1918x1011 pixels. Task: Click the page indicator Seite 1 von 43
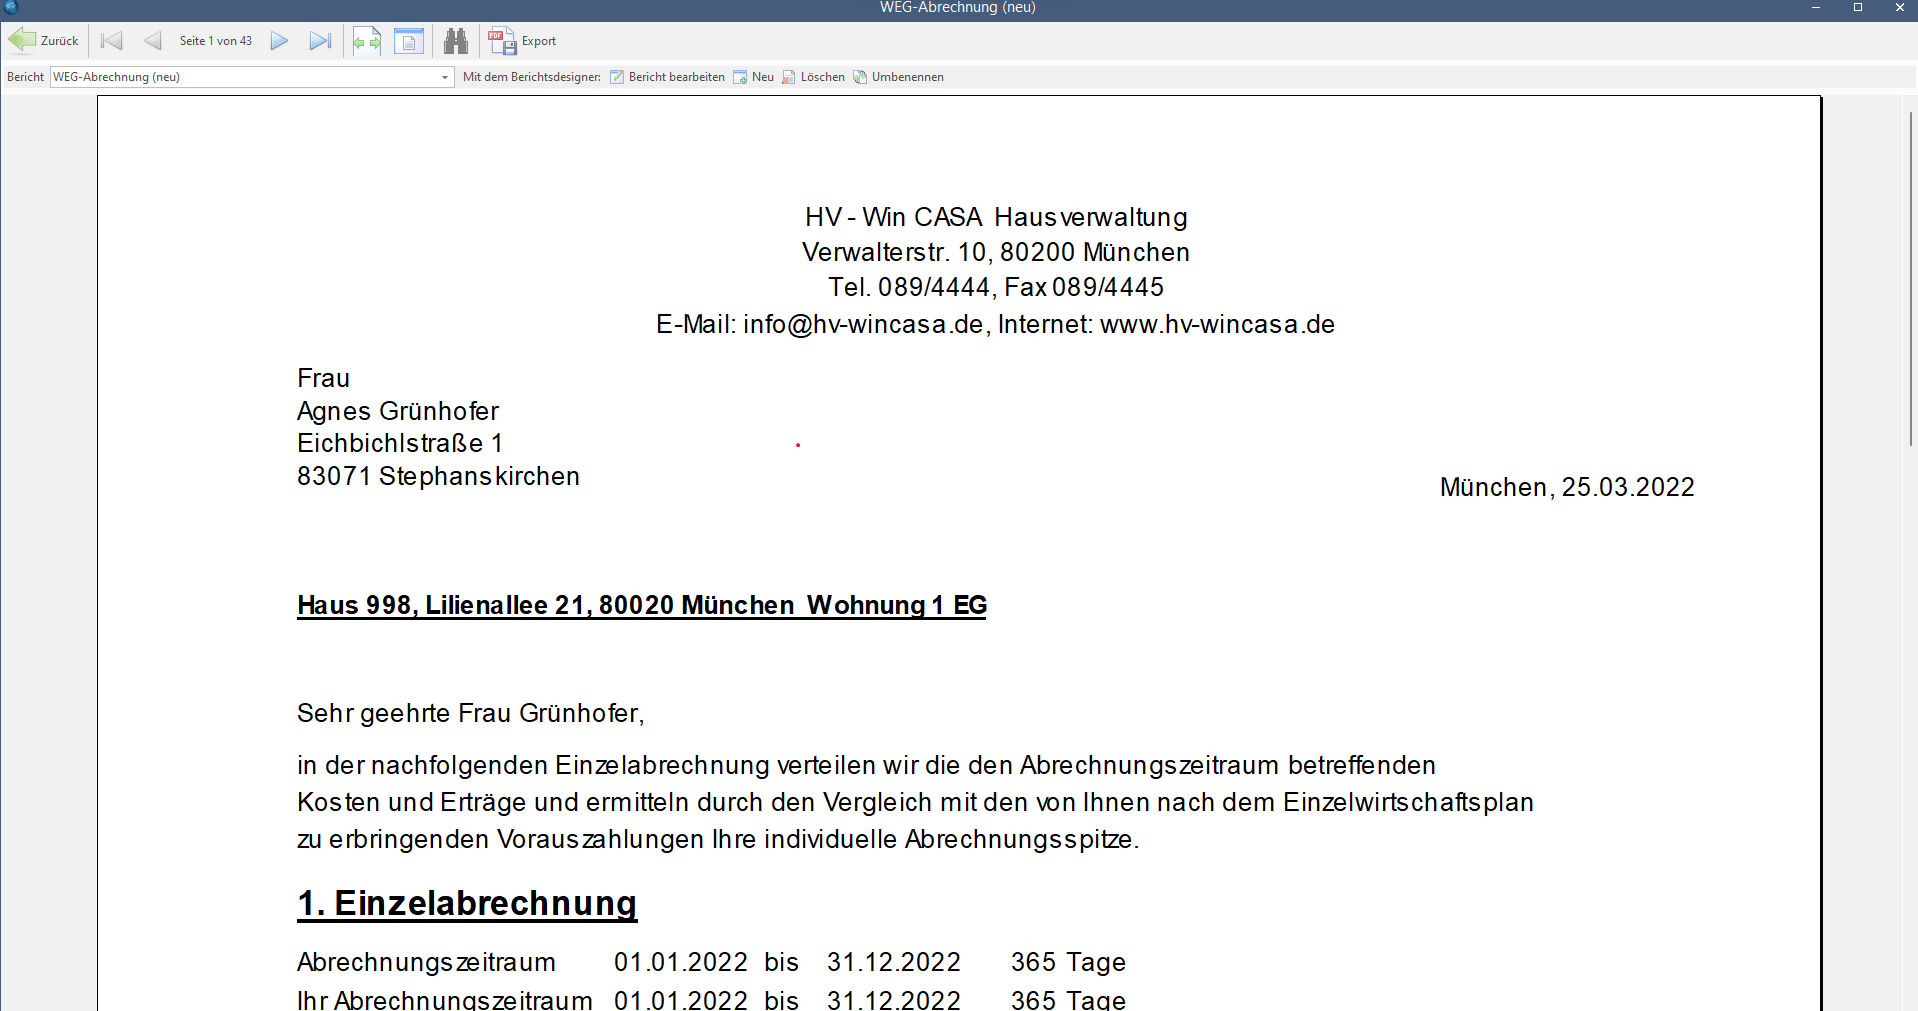(216, 41)
